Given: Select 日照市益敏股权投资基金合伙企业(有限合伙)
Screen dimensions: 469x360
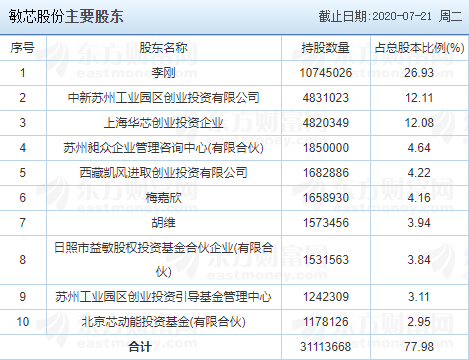Looking at the screenshot, I should (163, 260).
